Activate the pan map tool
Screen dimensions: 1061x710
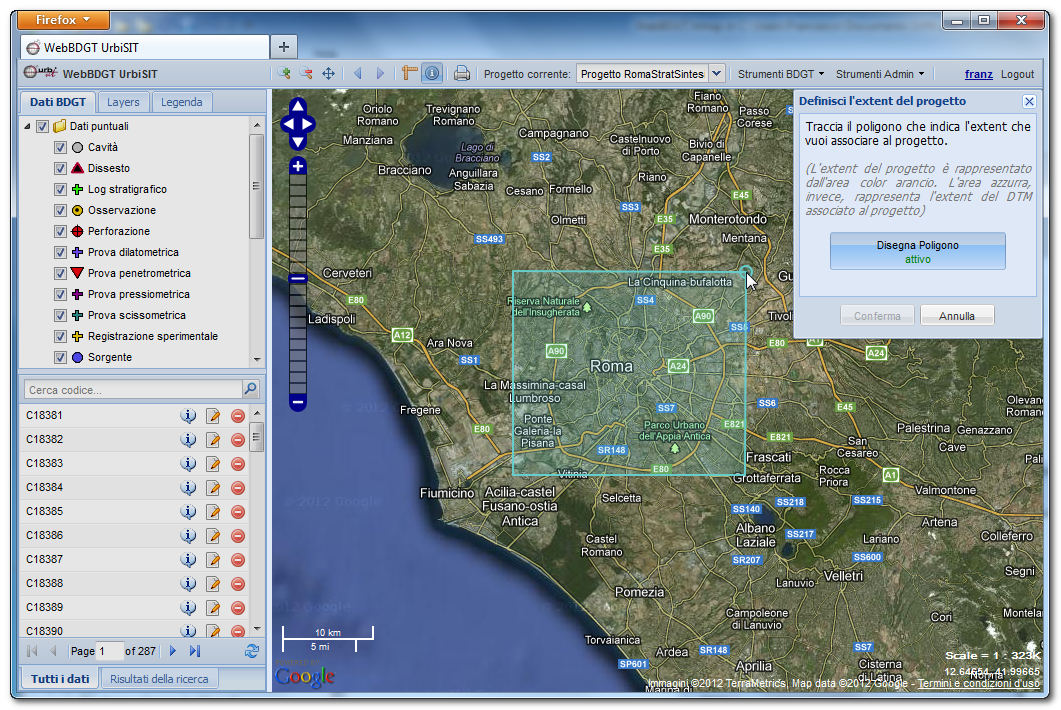[x=329, y=74]
